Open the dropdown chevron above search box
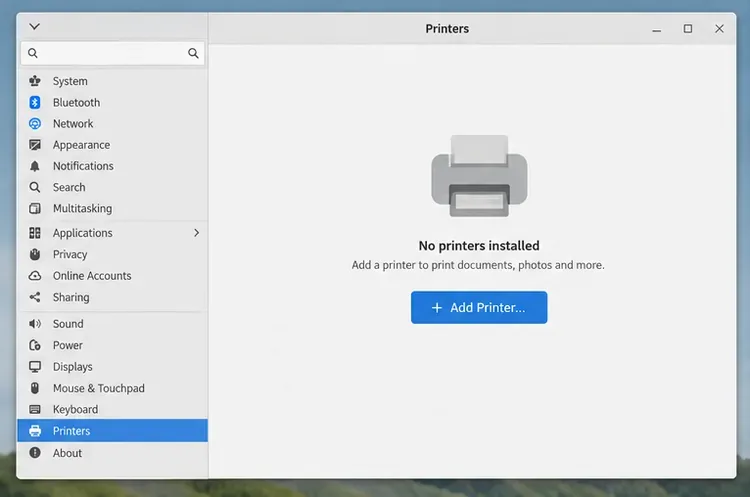Image resolution: width=750 pixels, height=497 pixels. click(34, 26)
